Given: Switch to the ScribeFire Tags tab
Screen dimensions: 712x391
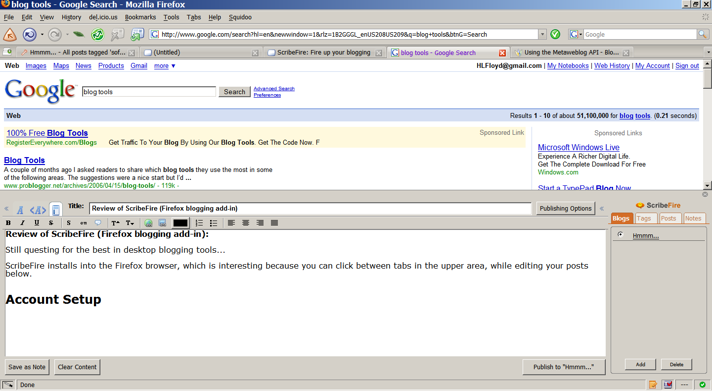Looking at the screenshot, I should pyautogui.click(x=644, y=218).
